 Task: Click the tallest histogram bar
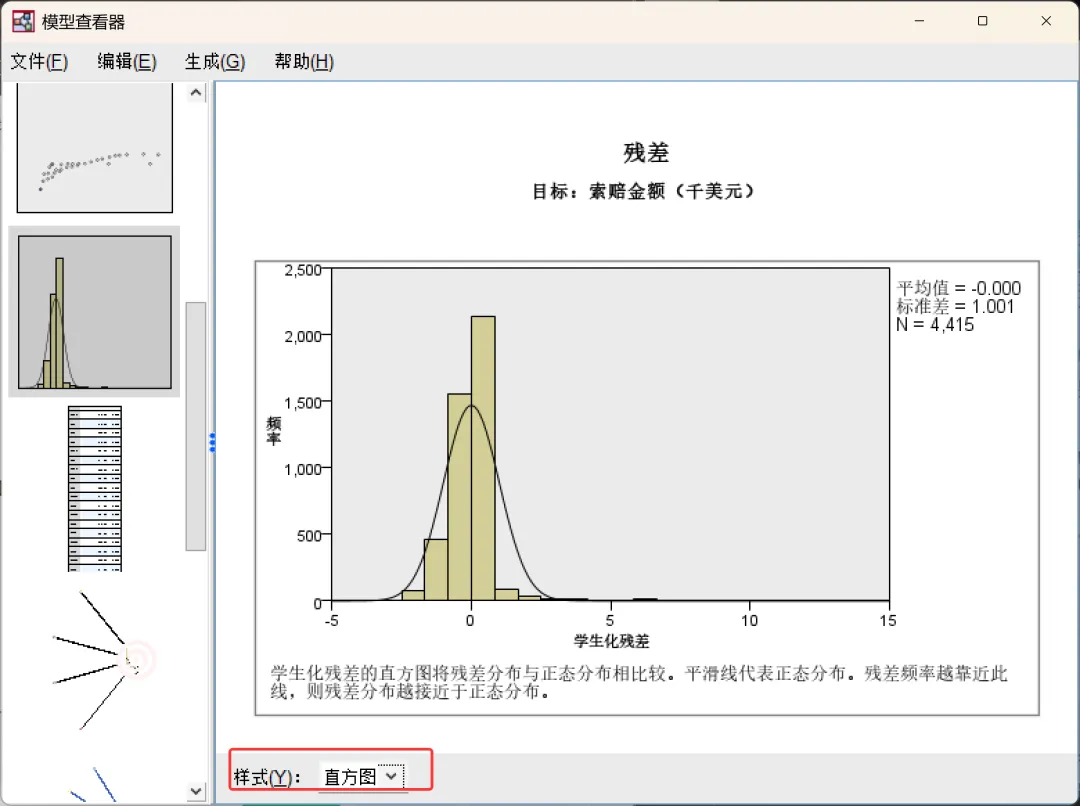tap(483, 458)
